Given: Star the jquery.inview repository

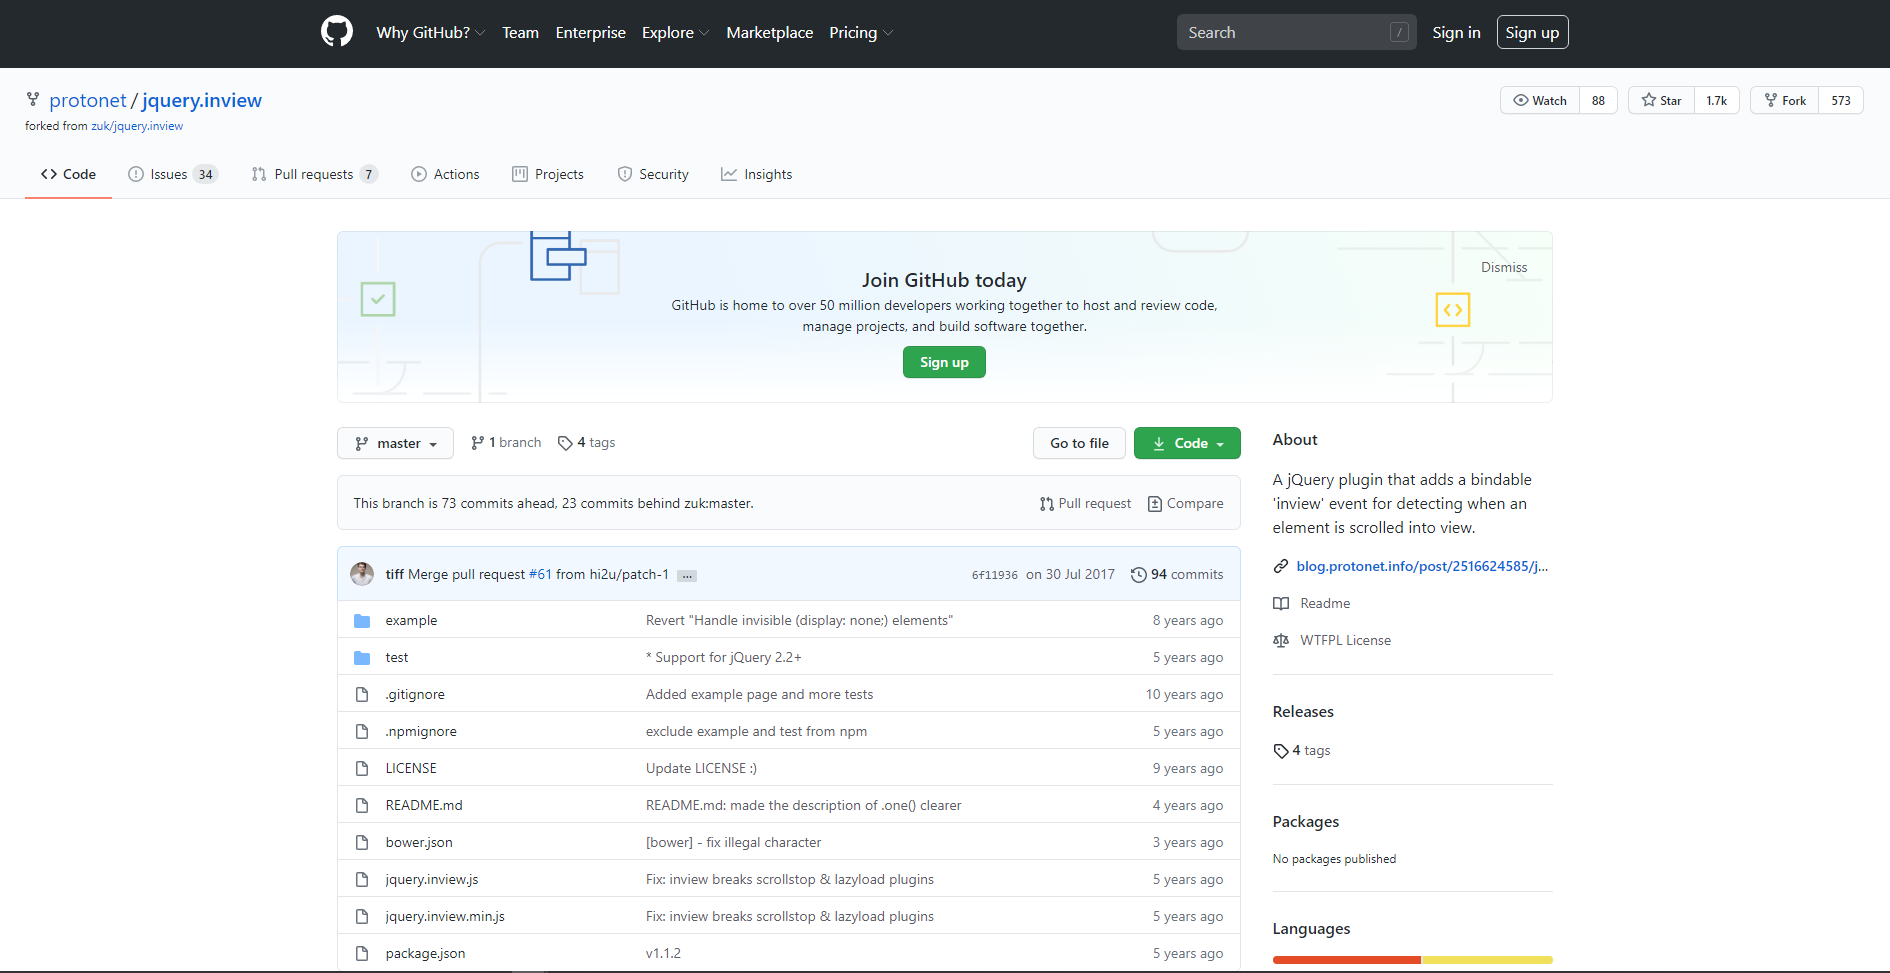Looking at the screenshot, I should click(x=1661, y=101).
